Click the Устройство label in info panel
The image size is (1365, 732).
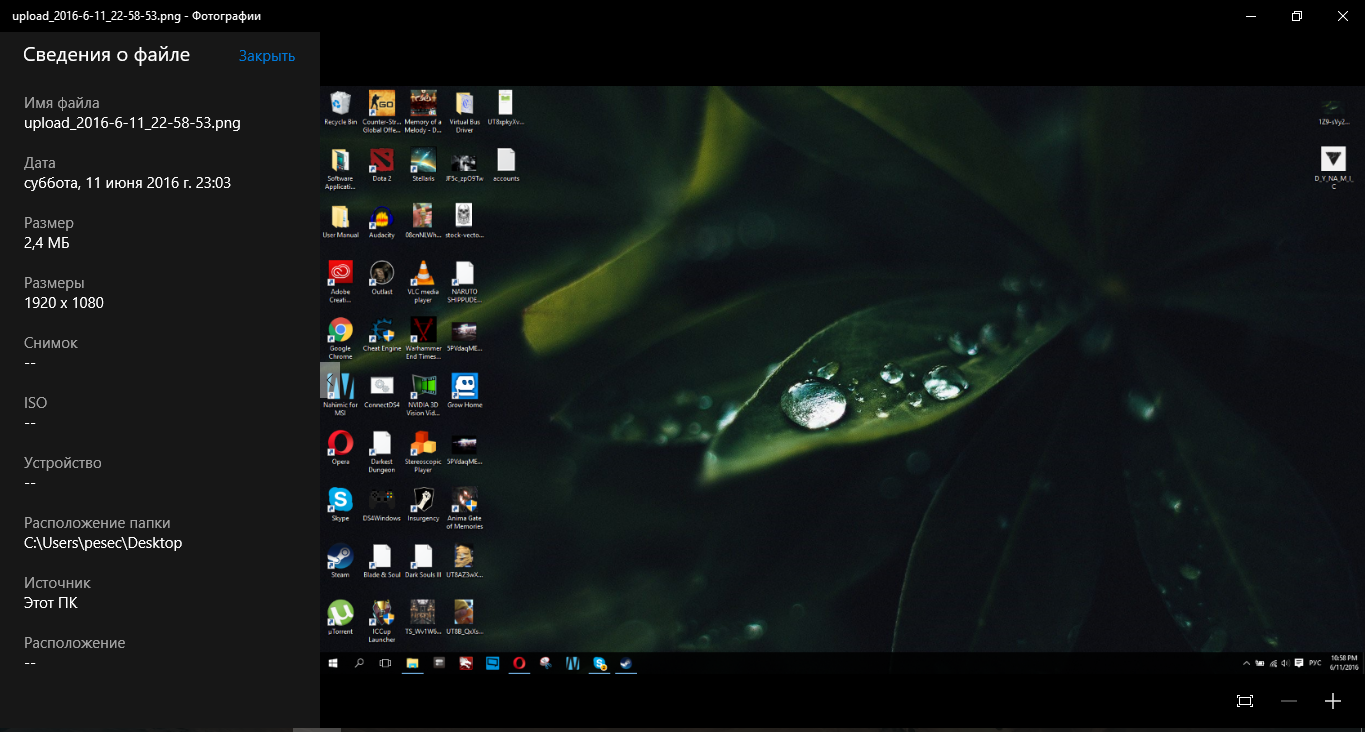(x=63, y=463)
